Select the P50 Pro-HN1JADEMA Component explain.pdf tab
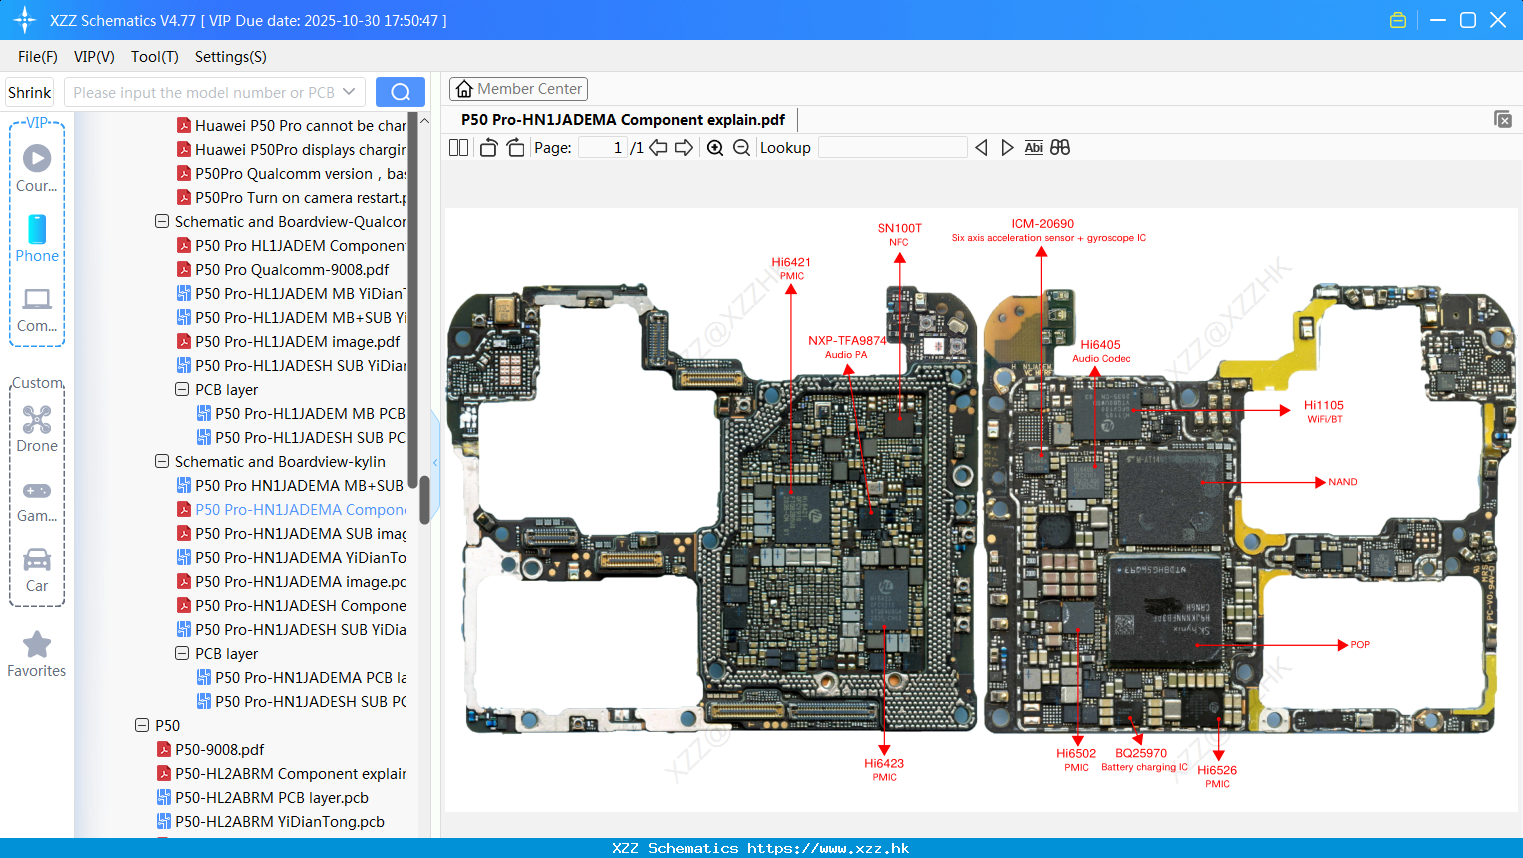Screen dimensions: 1523x858 click(x=623, y=120)
